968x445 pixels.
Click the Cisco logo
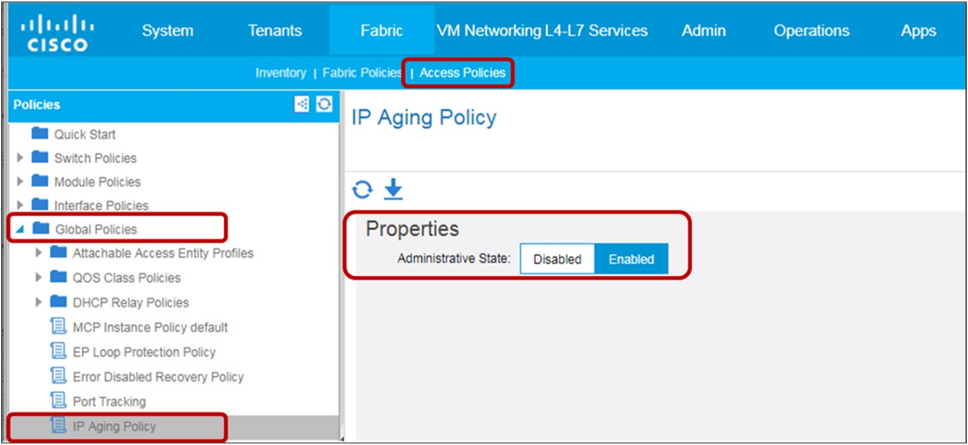57,33
